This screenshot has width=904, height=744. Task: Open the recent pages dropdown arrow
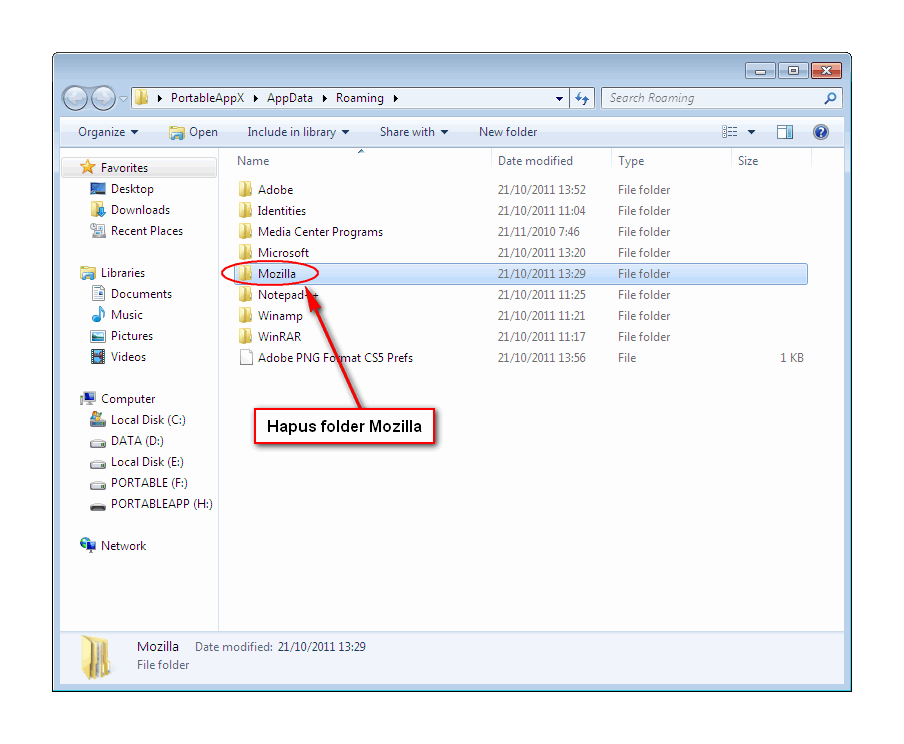[123, 99]
